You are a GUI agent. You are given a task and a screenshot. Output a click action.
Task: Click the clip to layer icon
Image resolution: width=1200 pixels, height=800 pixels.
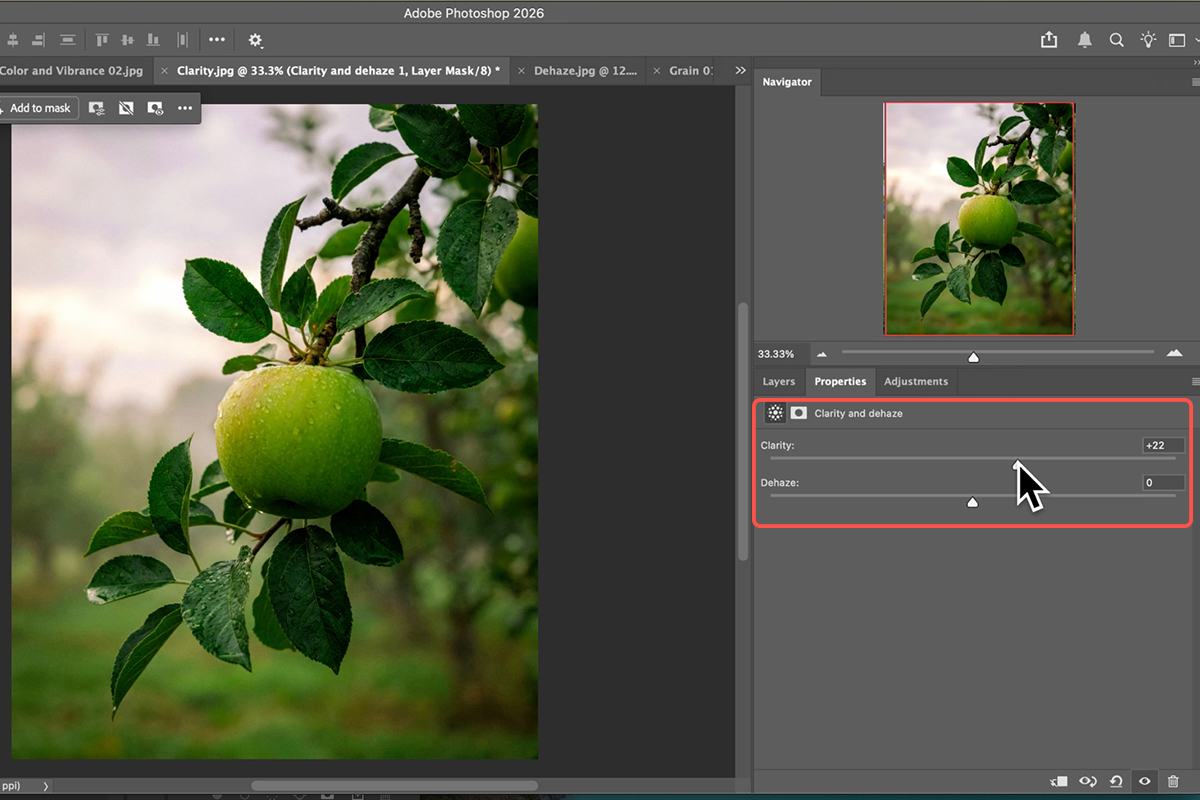[x=1059, y=781]
